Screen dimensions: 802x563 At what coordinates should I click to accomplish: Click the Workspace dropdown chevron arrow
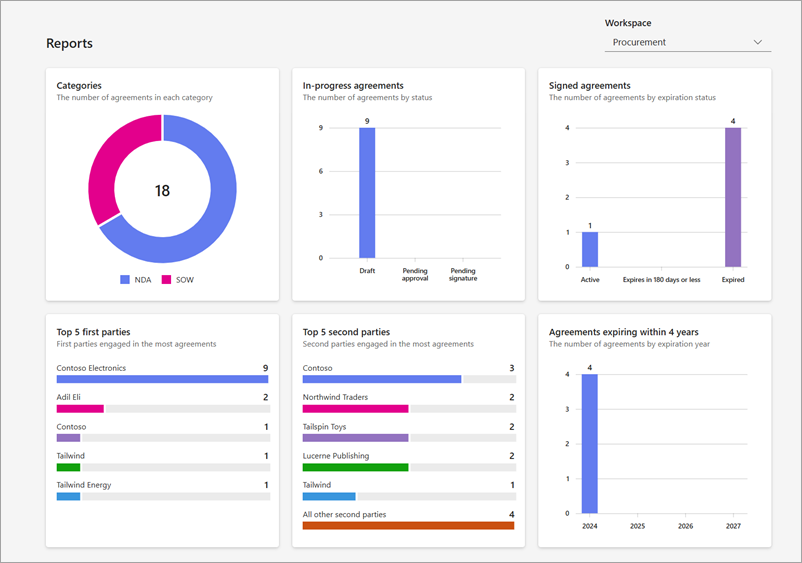(x=758, y=42)
